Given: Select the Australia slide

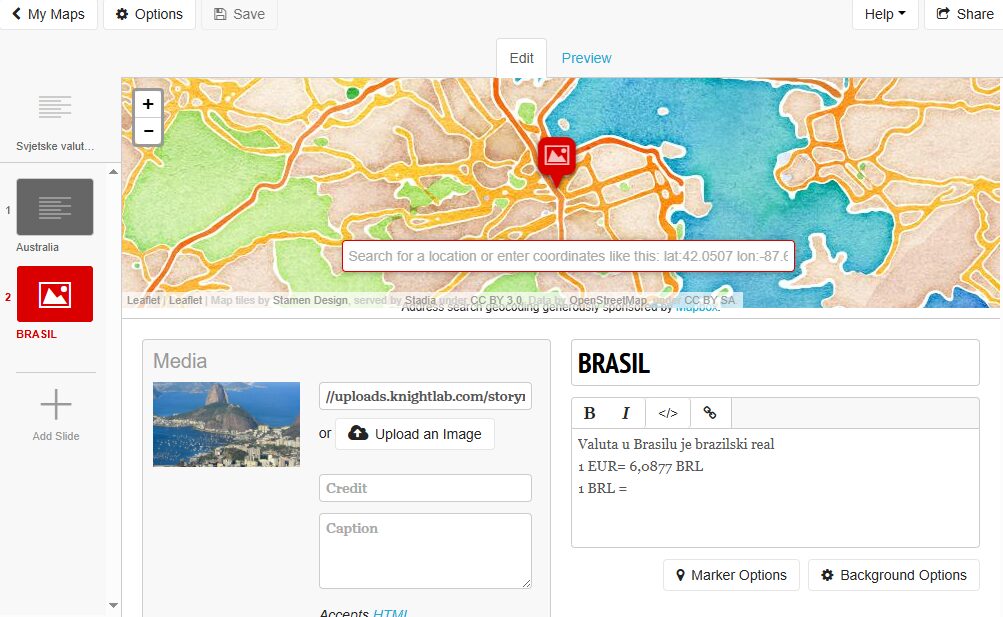Looking at the screenshot, I should point(55,216).
